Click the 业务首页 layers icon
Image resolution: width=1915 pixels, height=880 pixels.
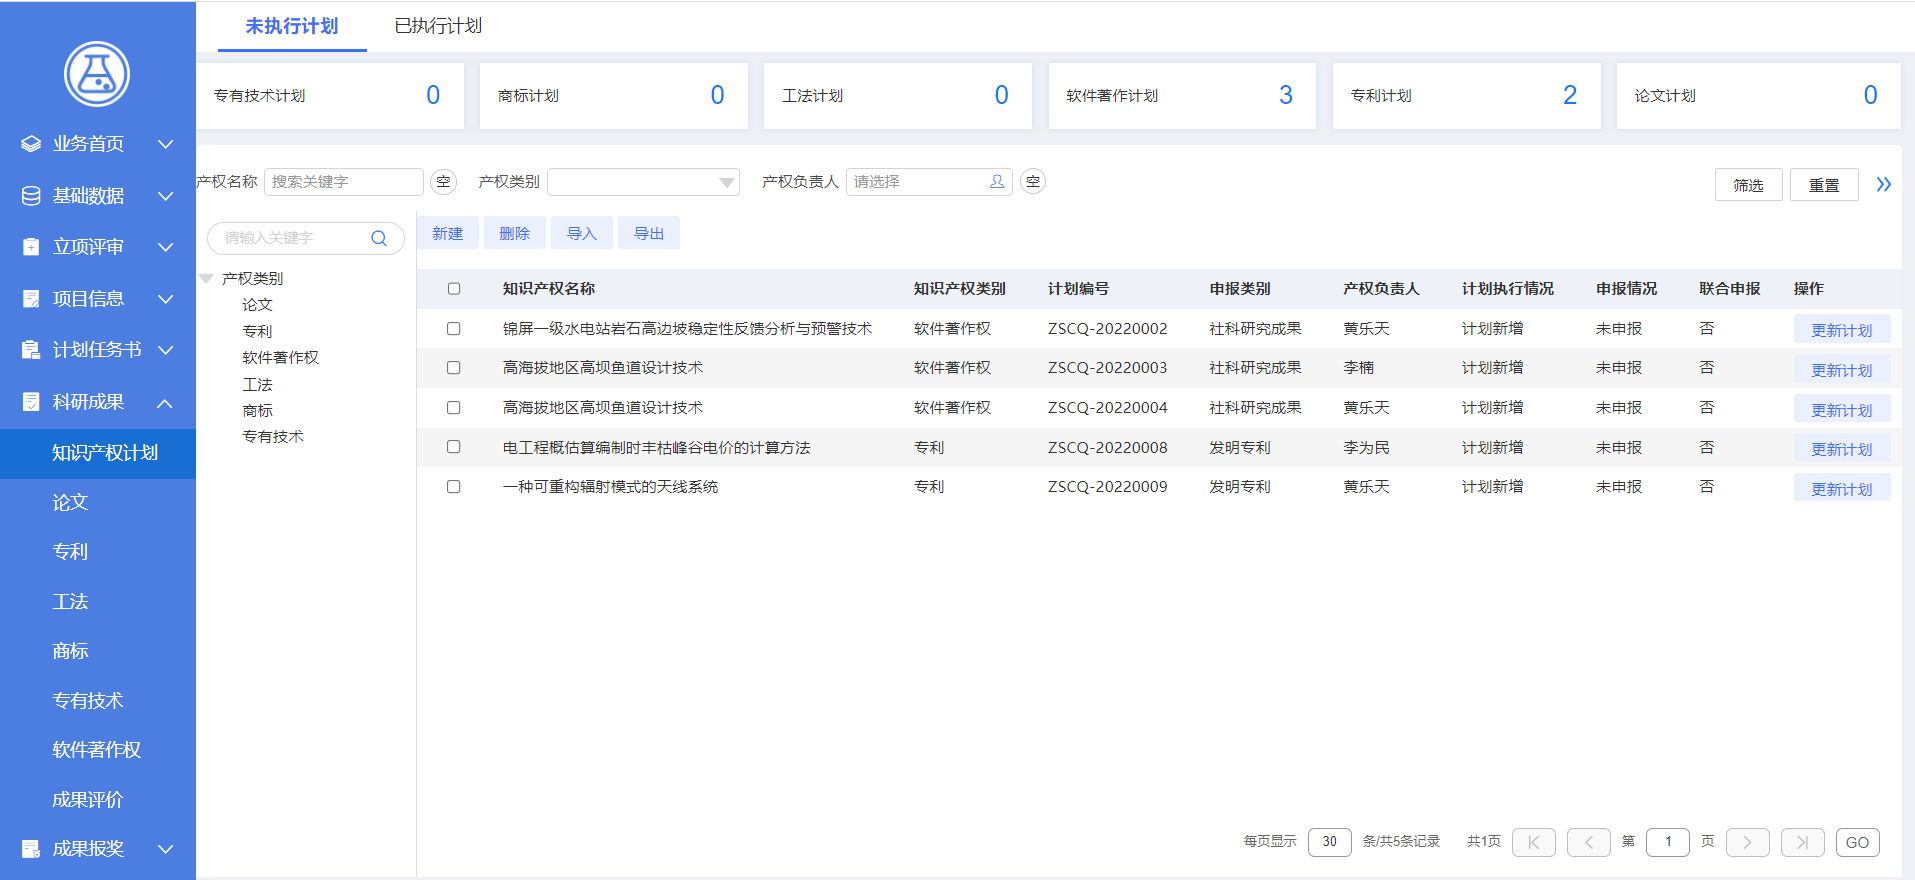pos(31,144)
